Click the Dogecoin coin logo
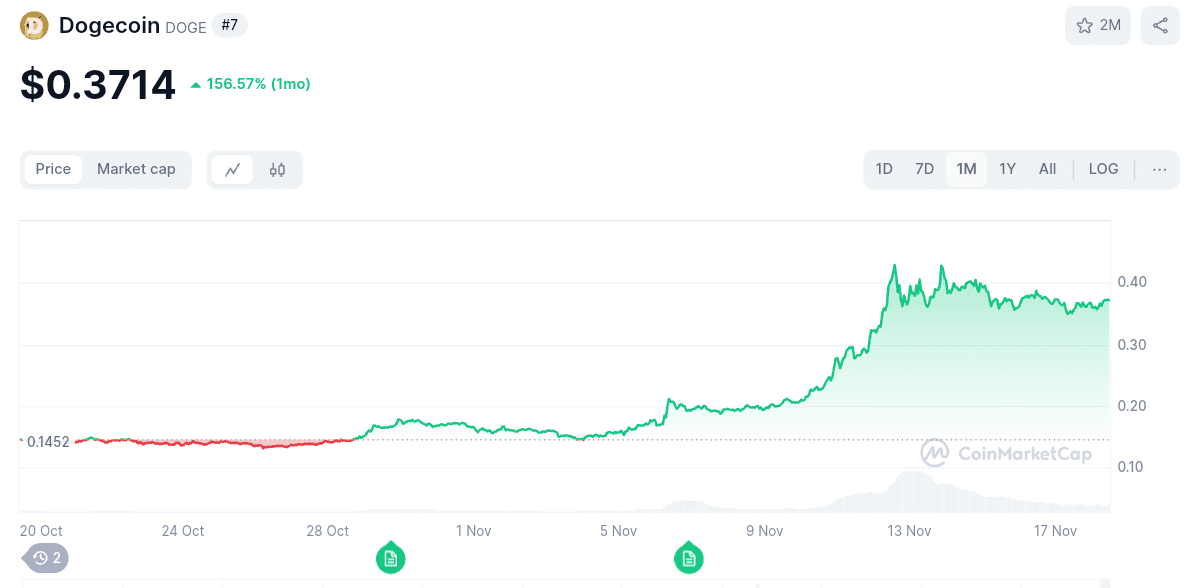 click(x=33, y=24)
